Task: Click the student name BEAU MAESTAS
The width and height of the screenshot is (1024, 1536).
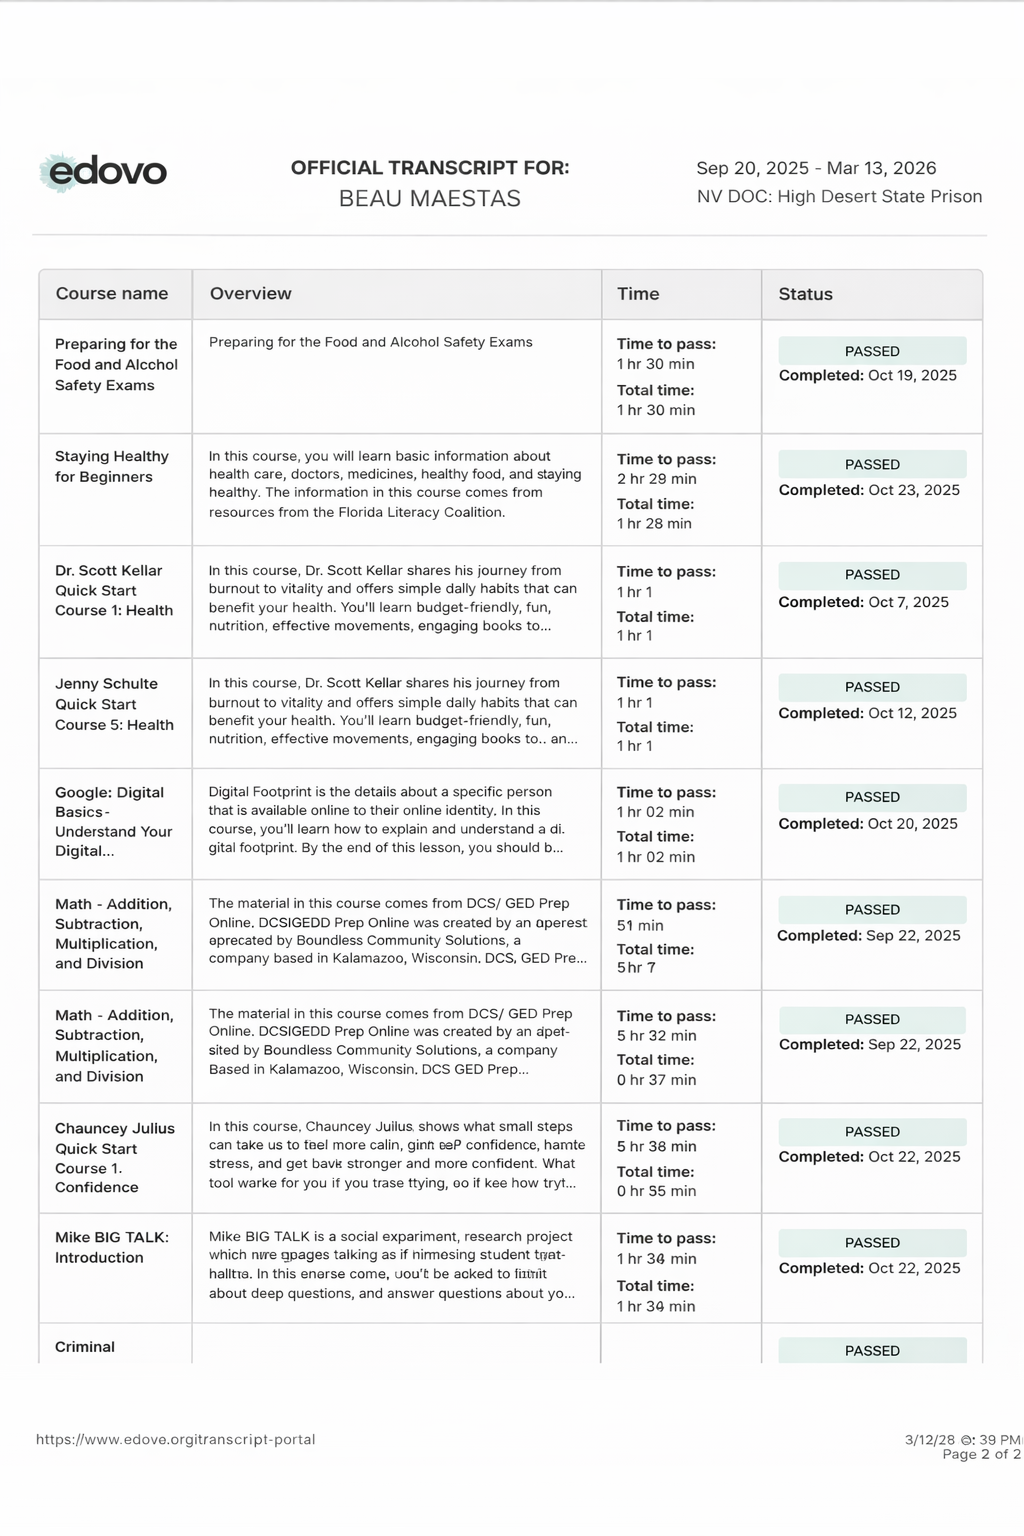Action: pyautogui.click(x=430, y=199)
